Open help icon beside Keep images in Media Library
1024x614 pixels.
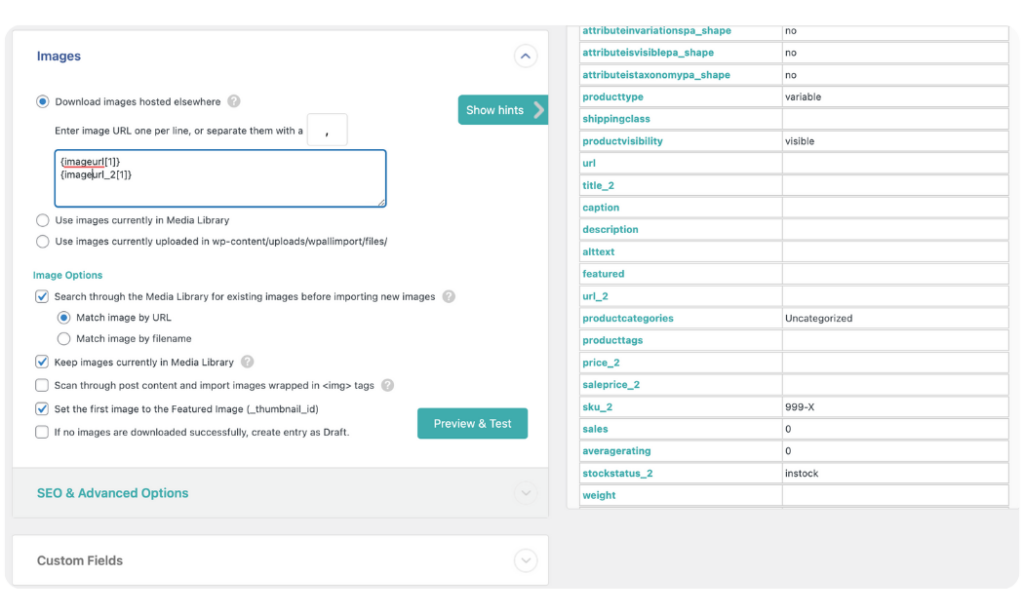point(248,362)
